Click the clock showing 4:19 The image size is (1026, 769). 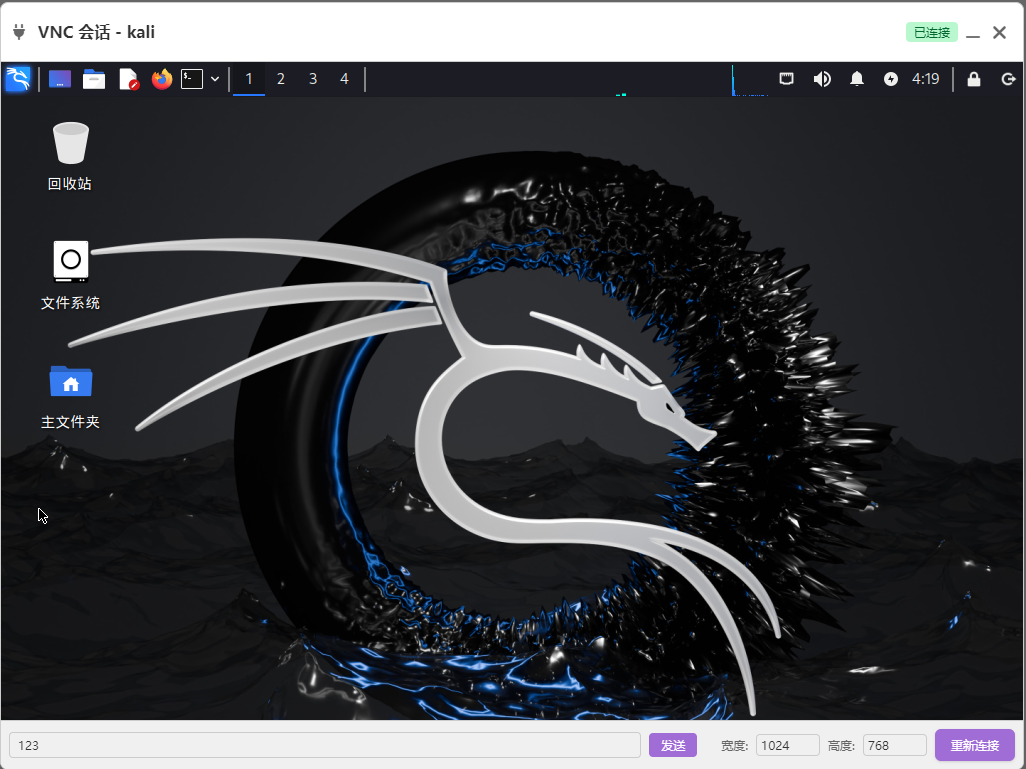pyautogui.click(x=925, y=79)
